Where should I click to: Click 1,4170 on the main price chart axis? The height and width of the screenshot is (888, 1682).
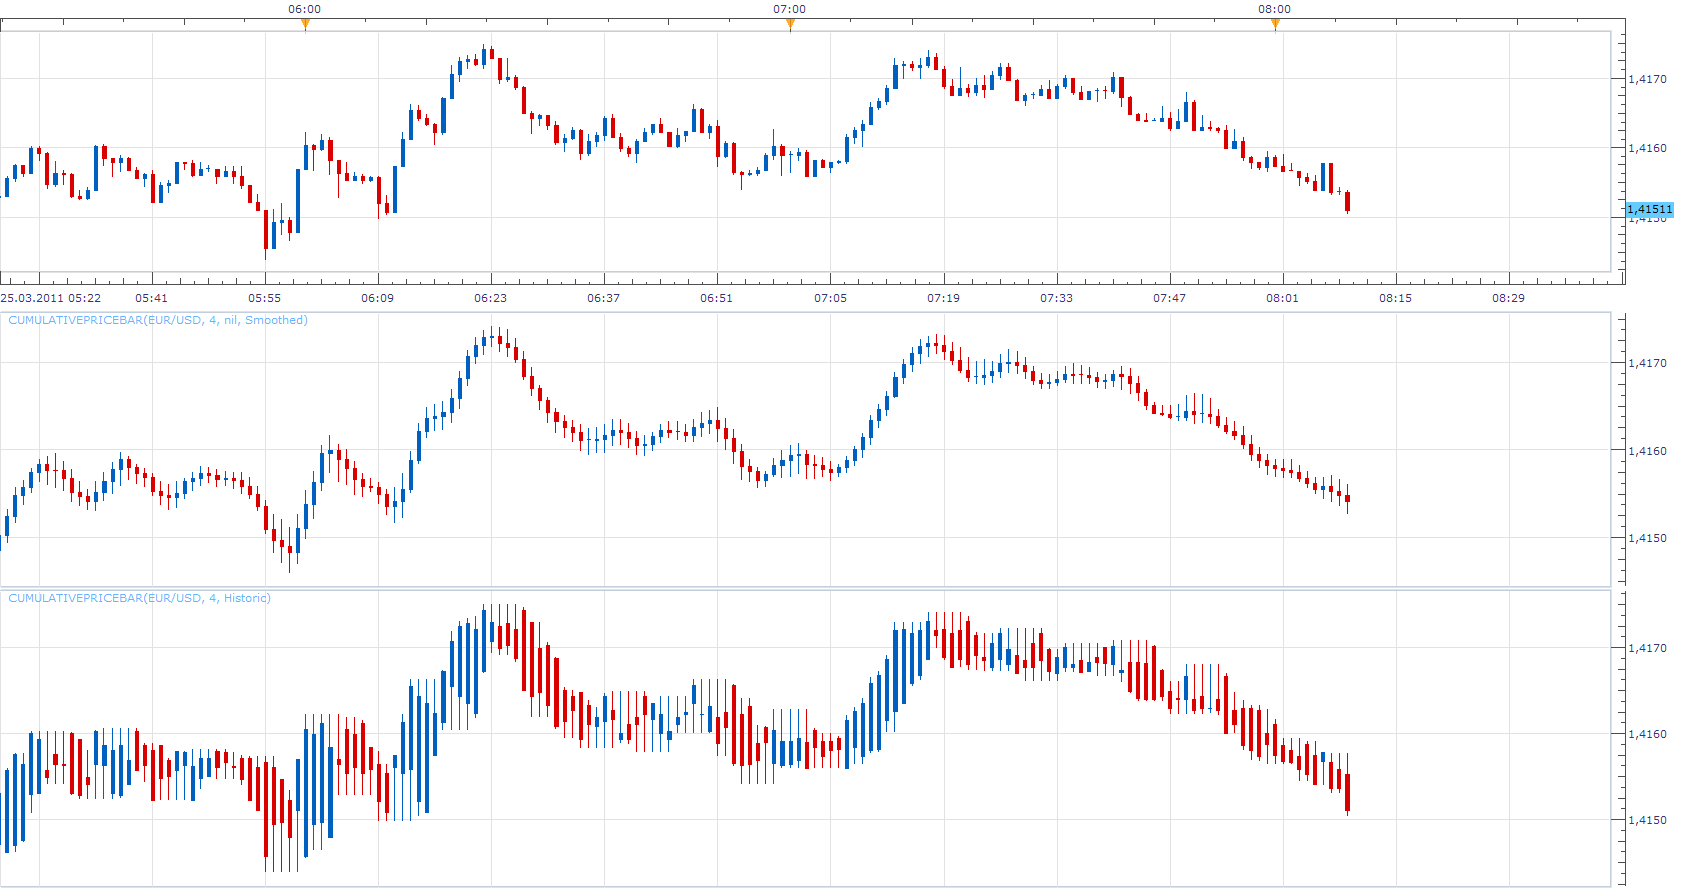[1648, 79]
